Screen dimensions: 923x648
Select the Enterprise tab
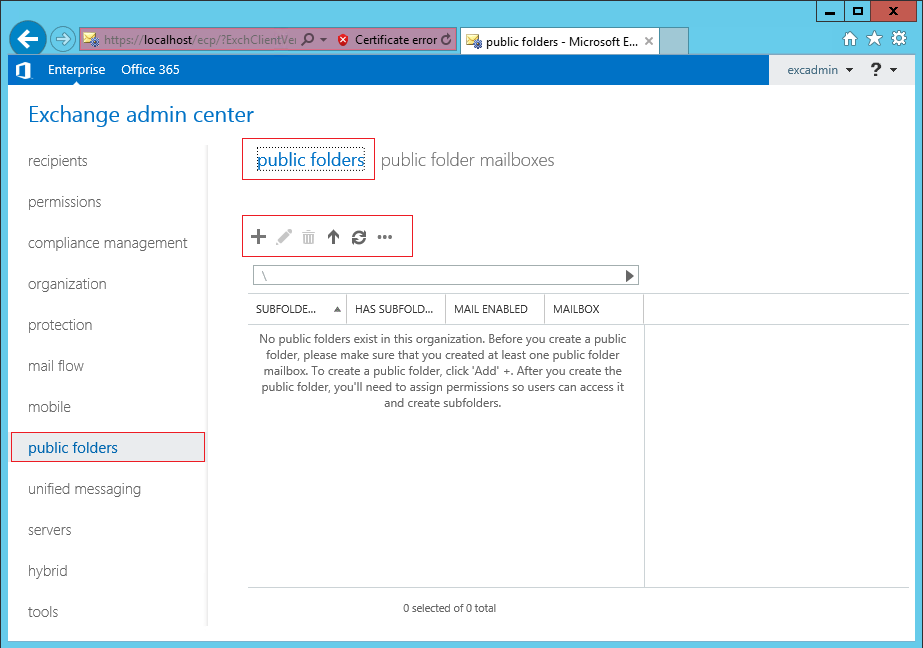click(x=77, y=69)
